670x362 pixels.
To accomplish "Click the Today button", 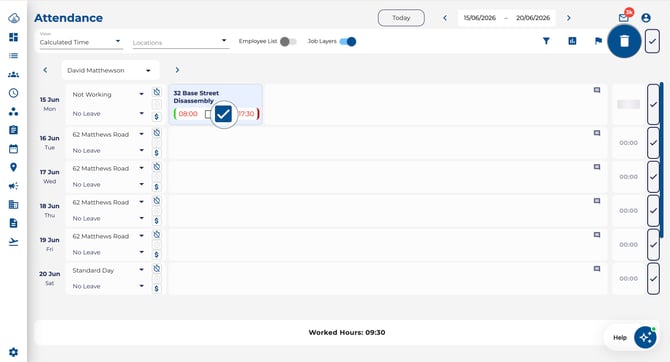I will [401, 18].
